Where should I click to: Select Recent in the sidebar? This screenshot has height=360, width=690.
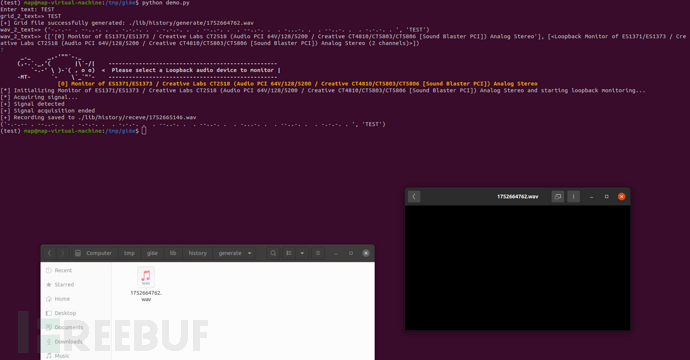pyautogui.click(x=76, y=271)
